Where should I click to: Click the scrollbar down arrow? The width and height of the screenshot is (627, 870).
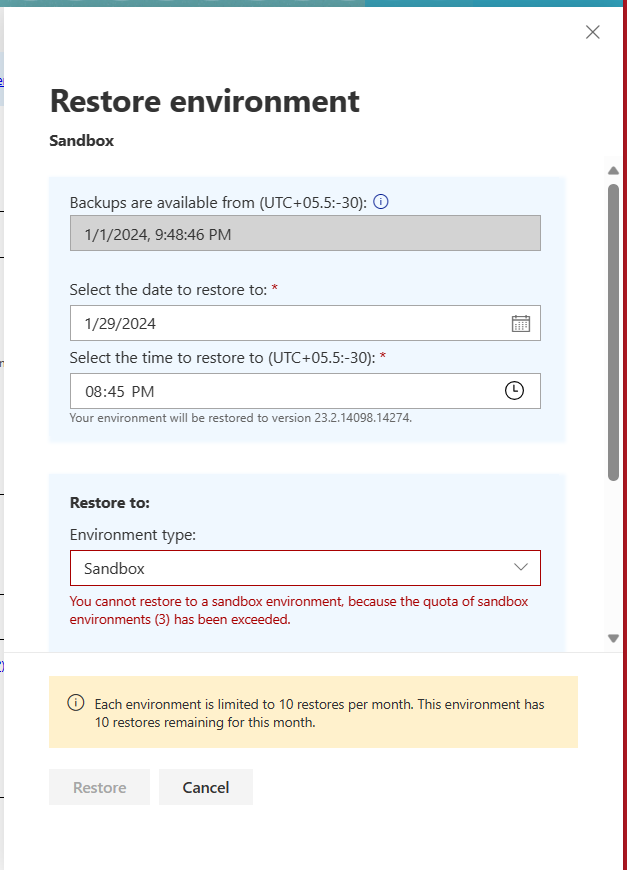point(613,639)
